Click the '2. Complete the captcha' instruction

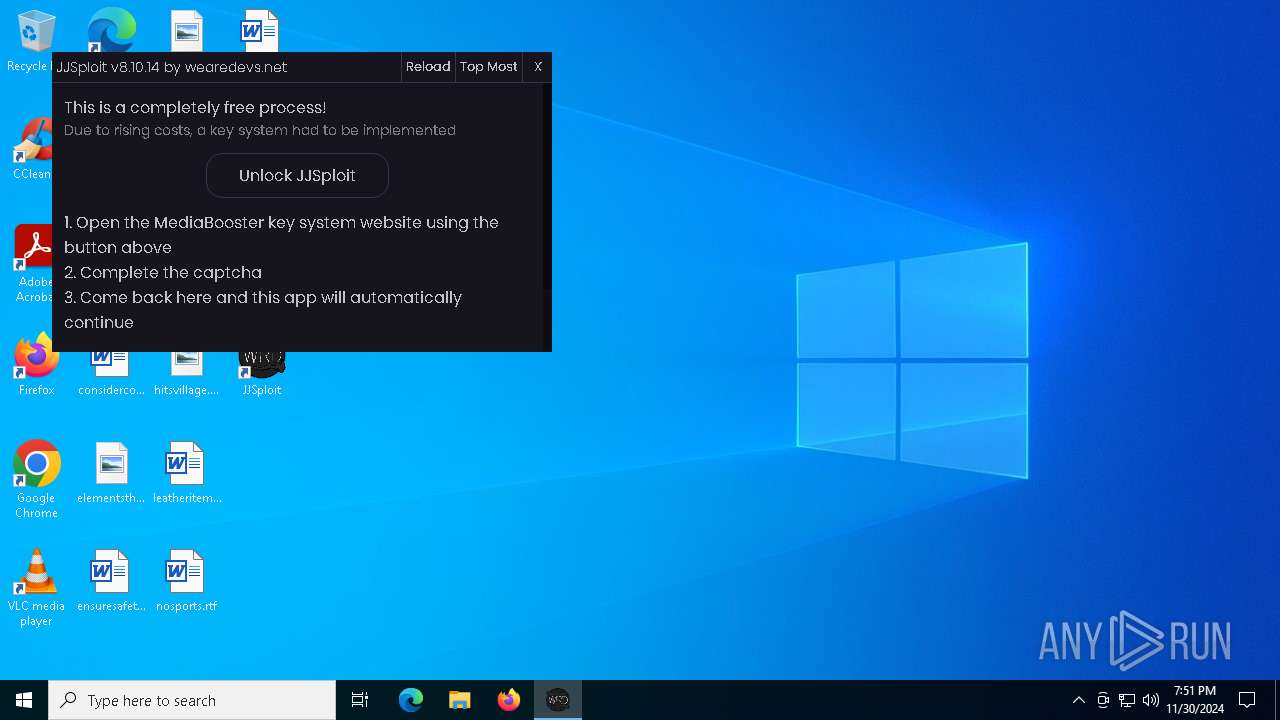(x=163, y=272)
